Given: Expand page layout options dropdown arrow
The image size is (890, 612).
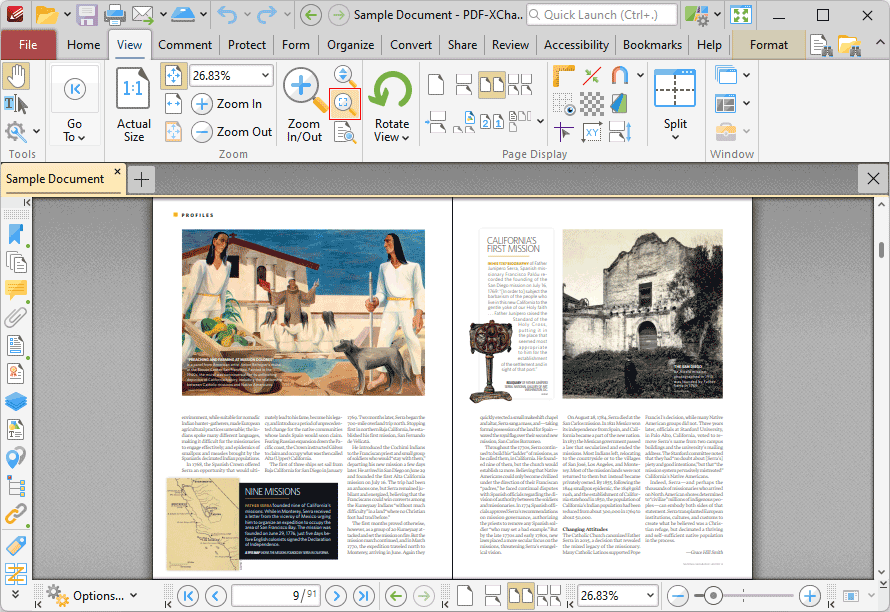Looking at the screenshot, I should point(540,121).
